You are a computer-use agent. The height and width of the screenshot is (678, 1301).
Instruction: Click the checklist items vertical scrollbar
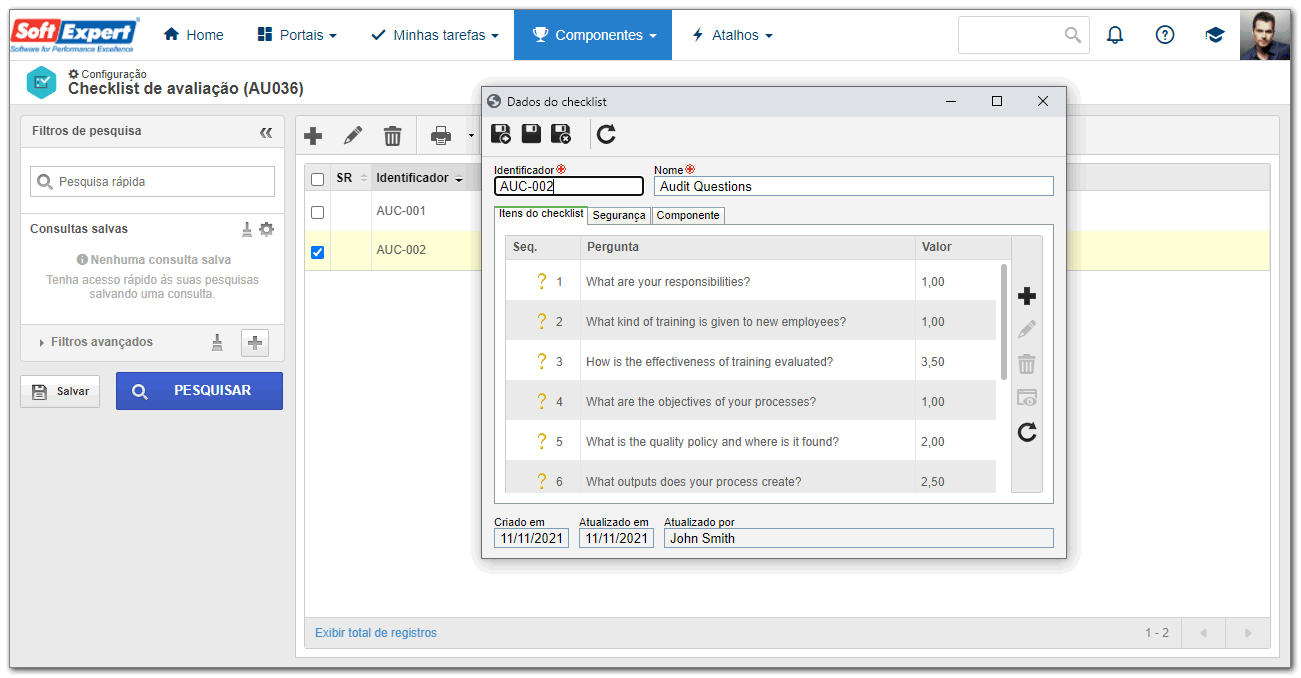click(x=1003, y=322)
